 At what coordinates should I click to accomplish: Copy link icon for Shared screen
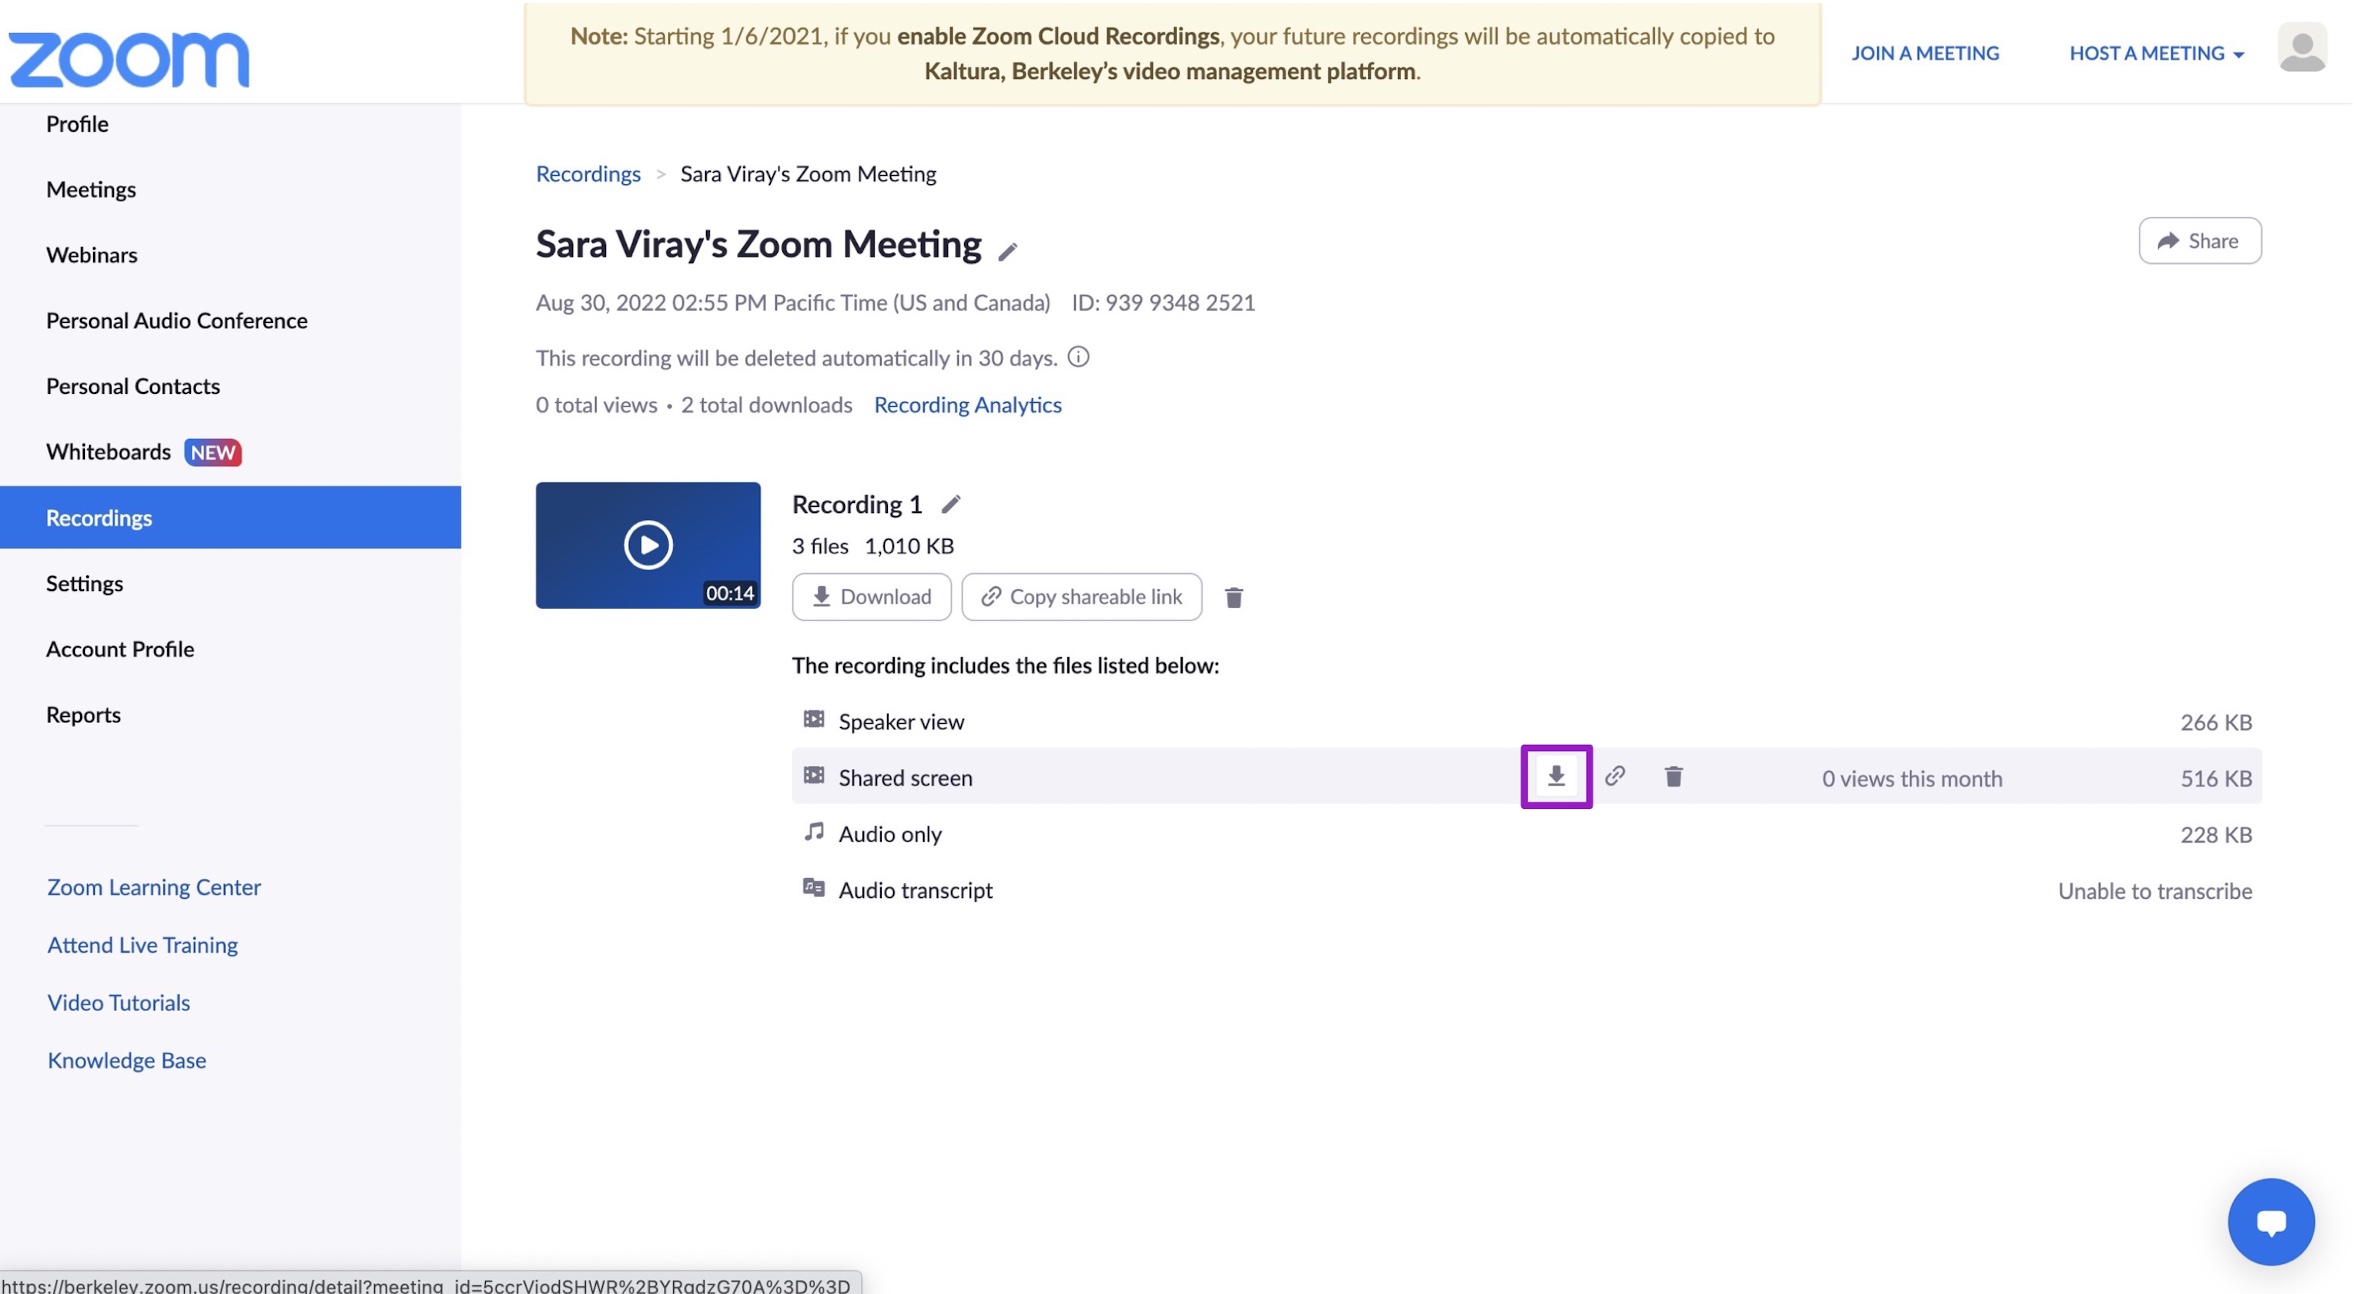(x=1614, y=776)
